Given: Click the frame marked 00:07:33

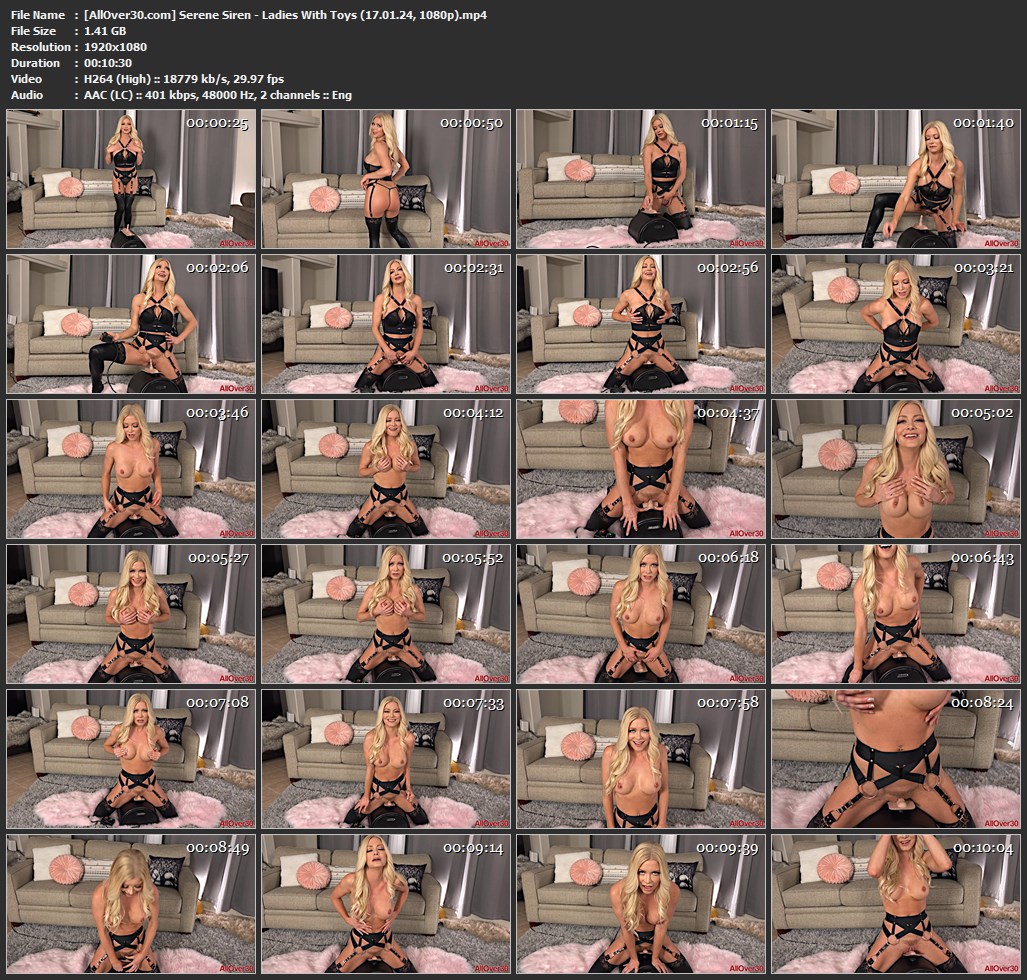Looking at the screenshot, I should (x=387, y=758).
